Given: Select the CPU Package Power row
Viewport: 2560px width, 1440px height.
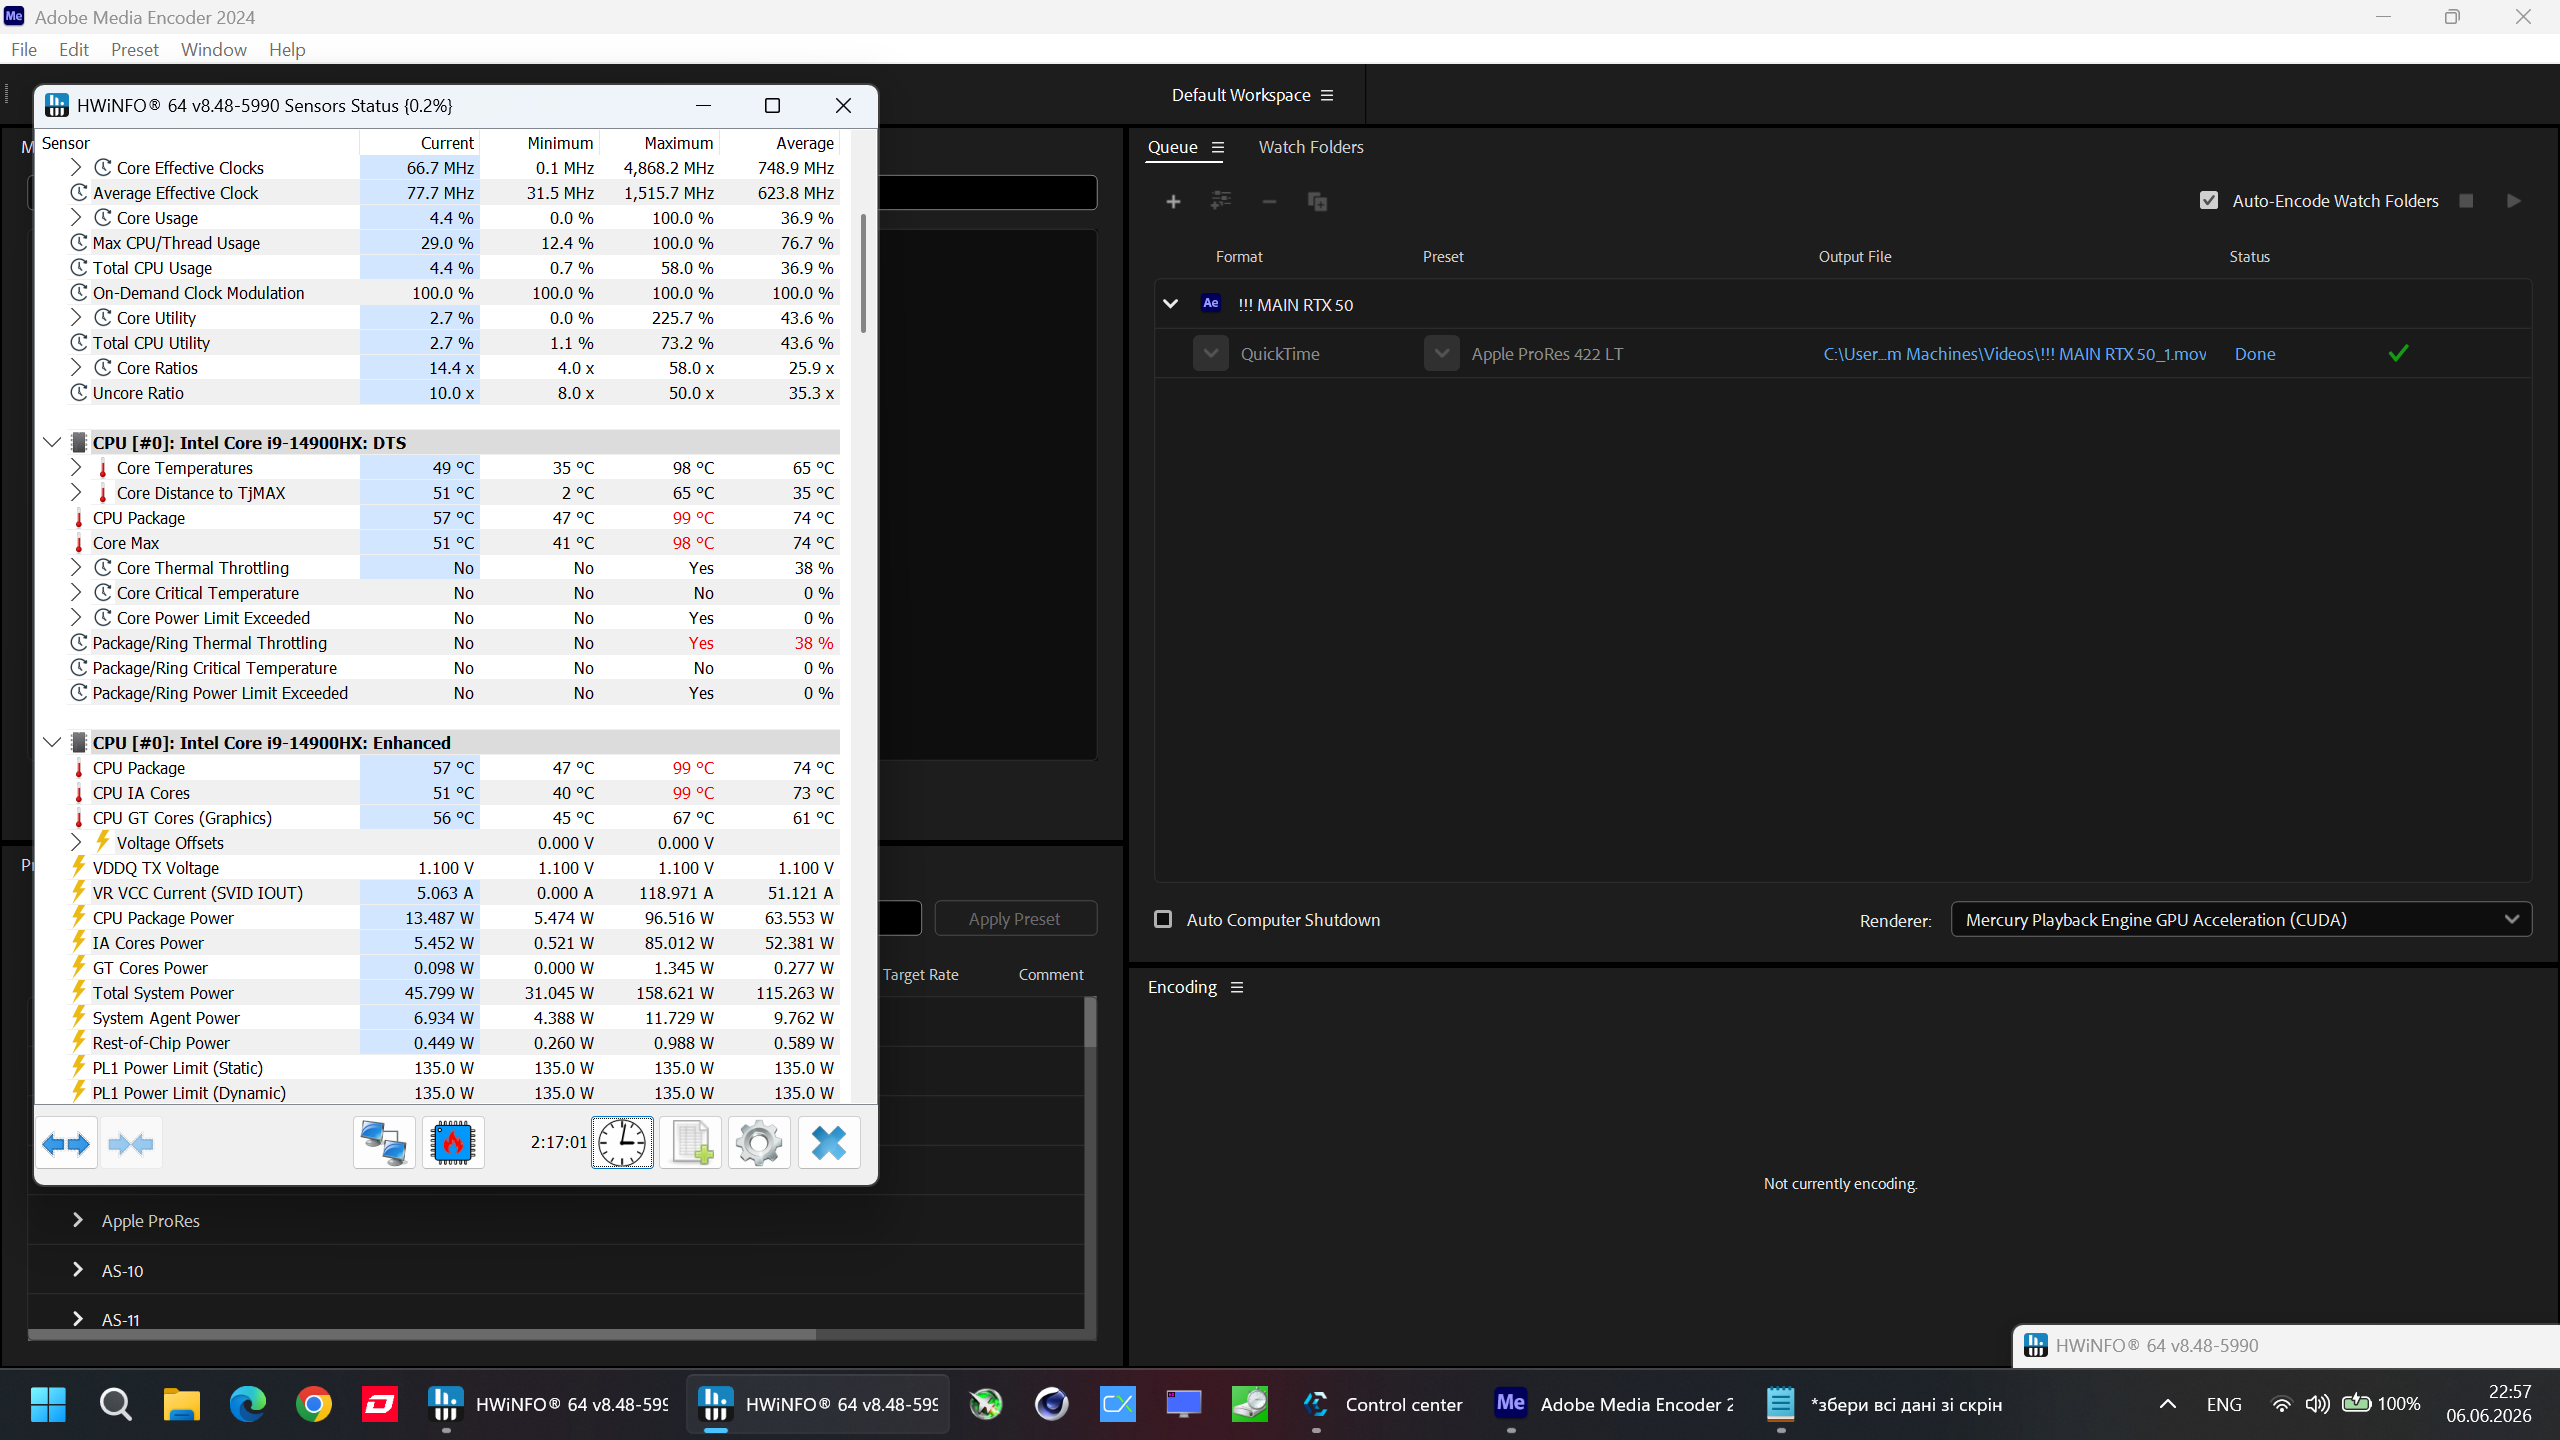Looking at the screenshot, I should [x=438, y=918].
